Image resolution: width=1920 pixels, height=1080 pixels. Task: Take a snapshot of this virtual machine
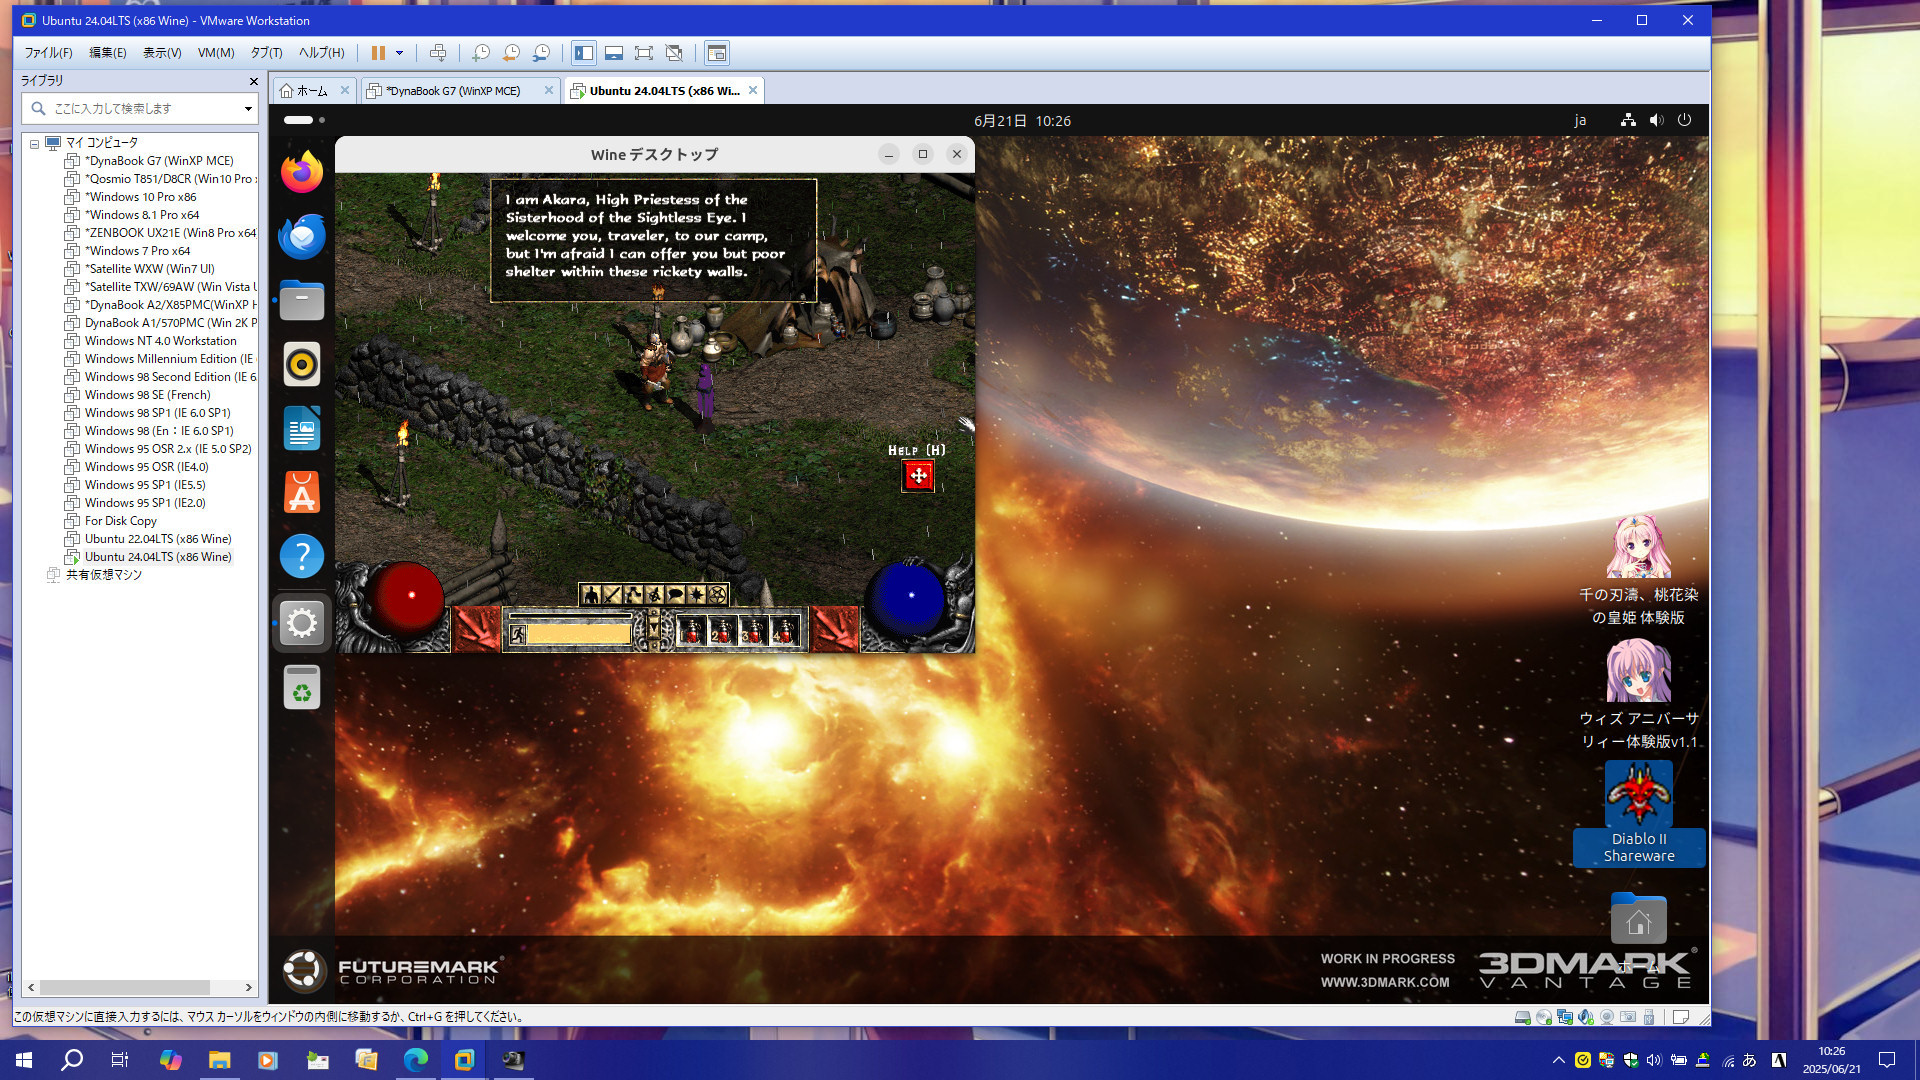pos(481,53)
